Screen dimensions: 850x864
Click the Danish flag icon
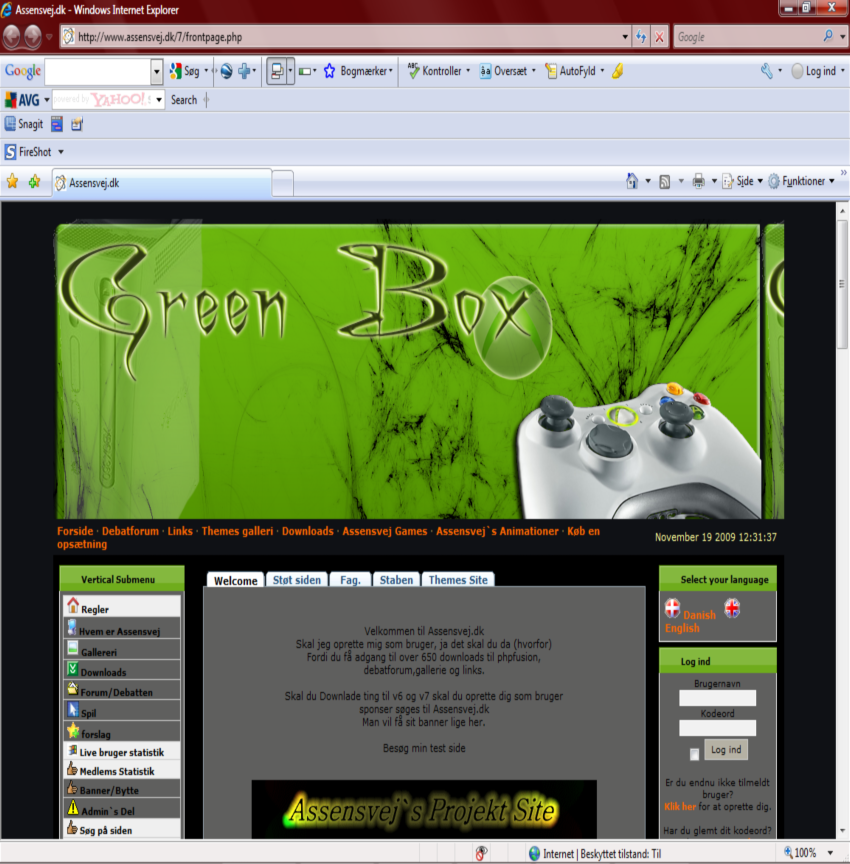coord(672,608)
